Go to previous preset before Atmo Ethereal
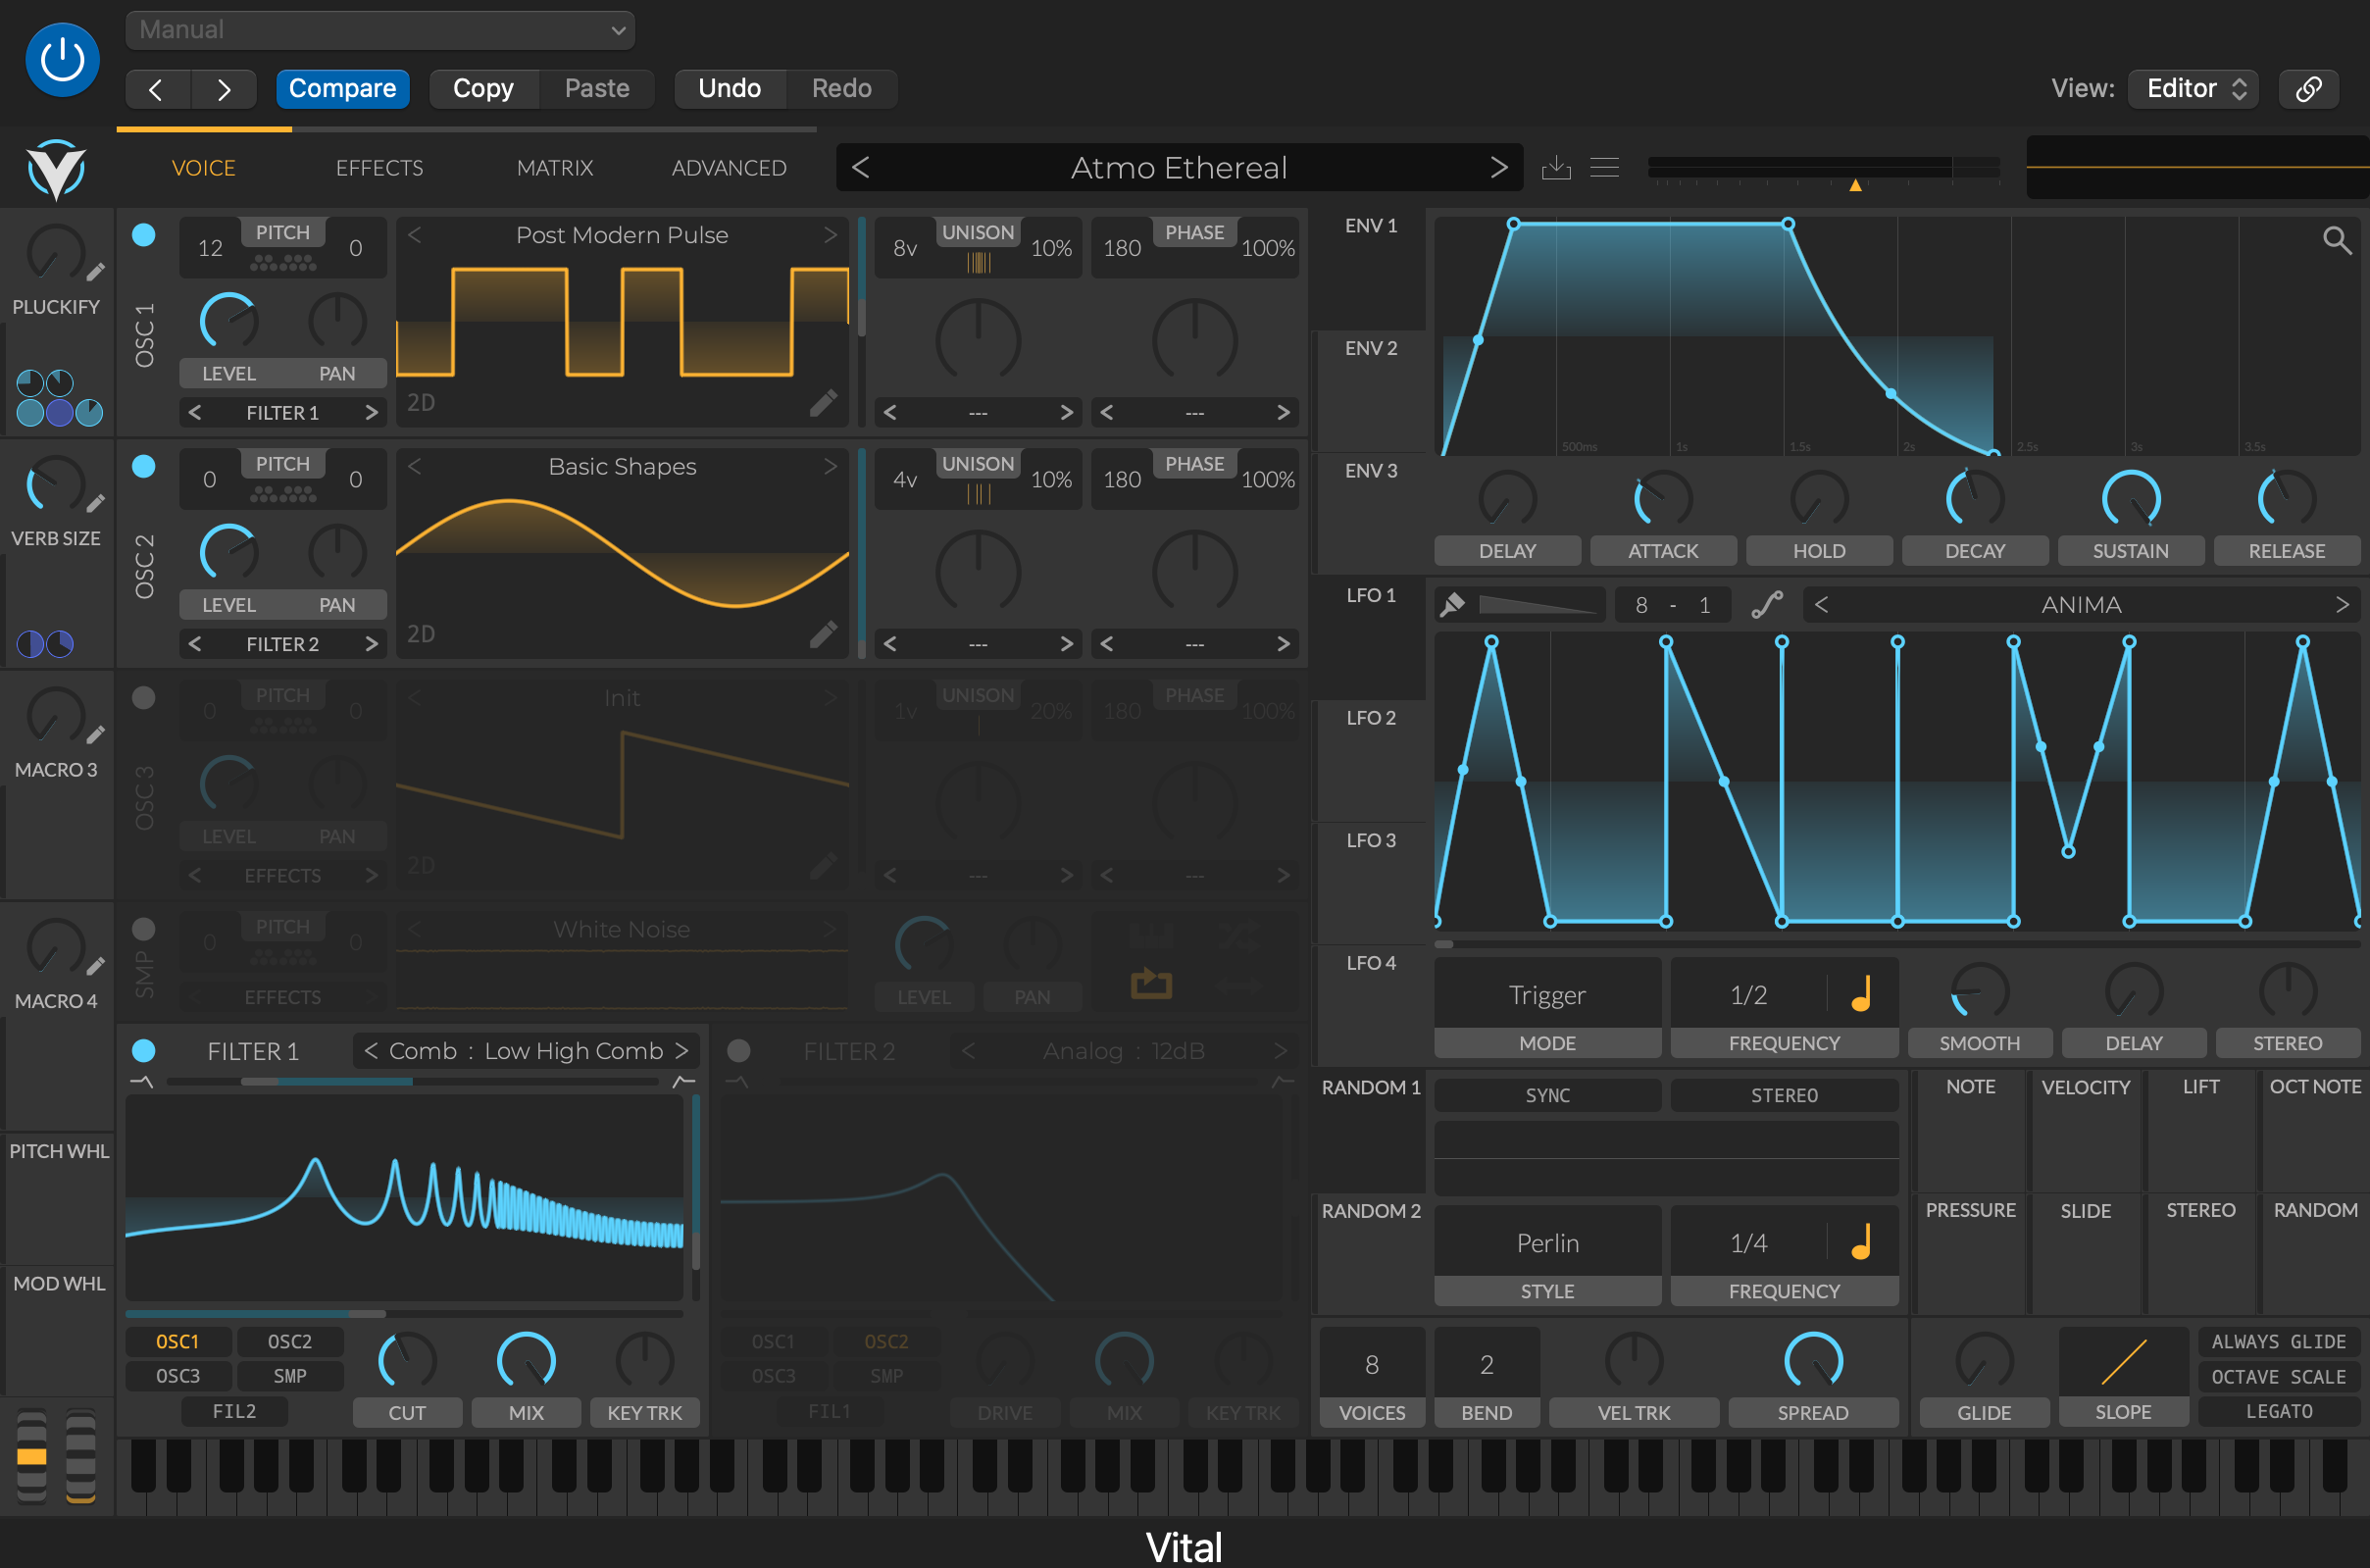This screenshot has height=1568, width=2370. pos(860,167)
